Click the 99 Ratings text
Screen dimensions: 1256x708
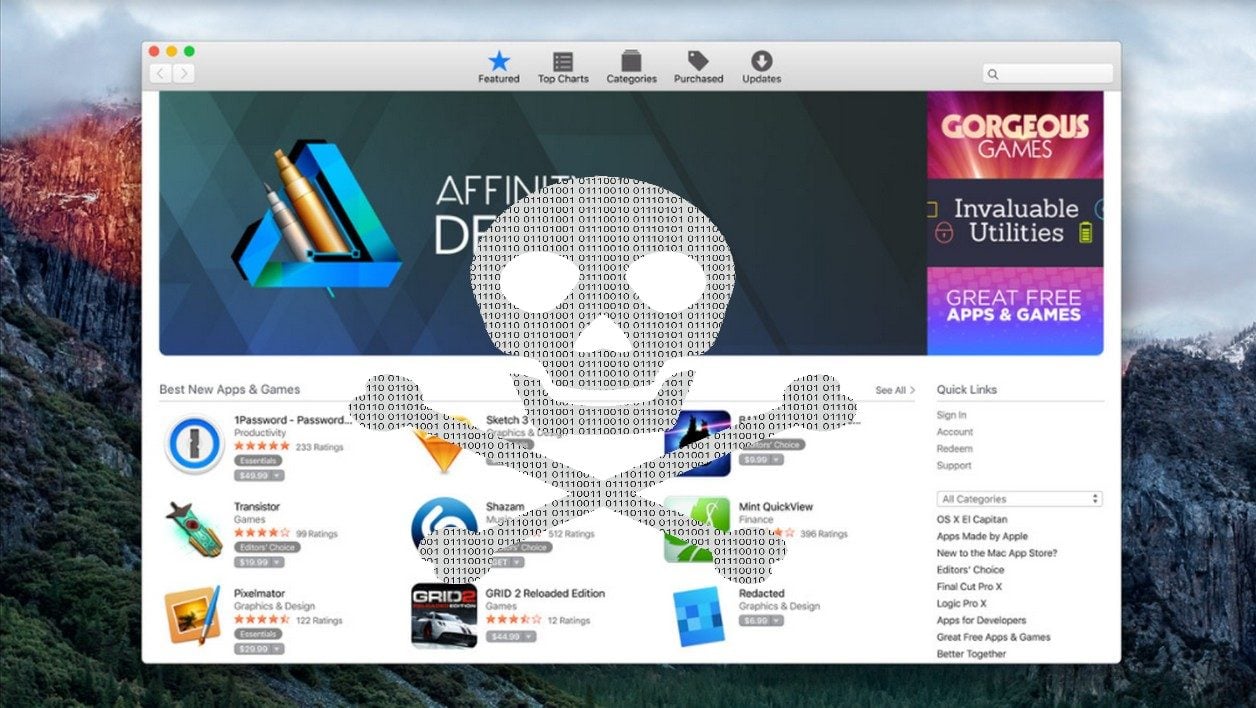(315, 534)
